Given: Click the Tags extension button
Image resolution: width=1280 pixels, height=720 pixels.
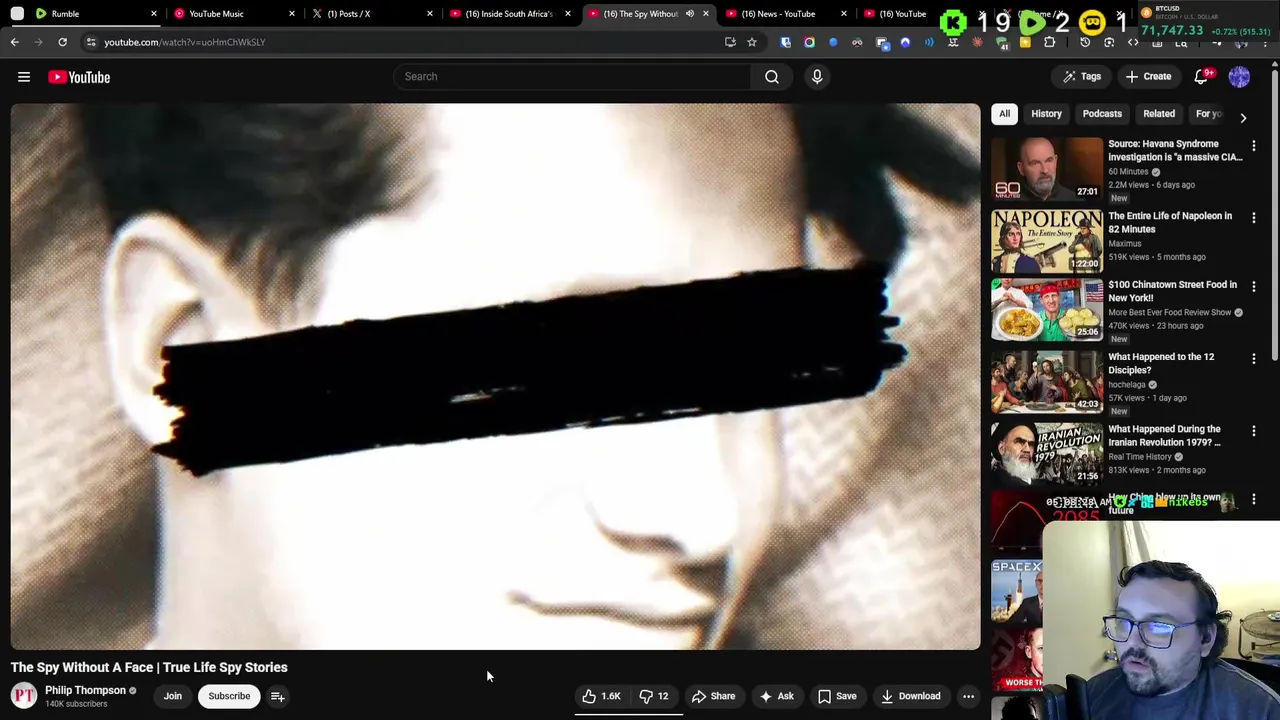Looking at the screenshot, I should (1082, 77).
